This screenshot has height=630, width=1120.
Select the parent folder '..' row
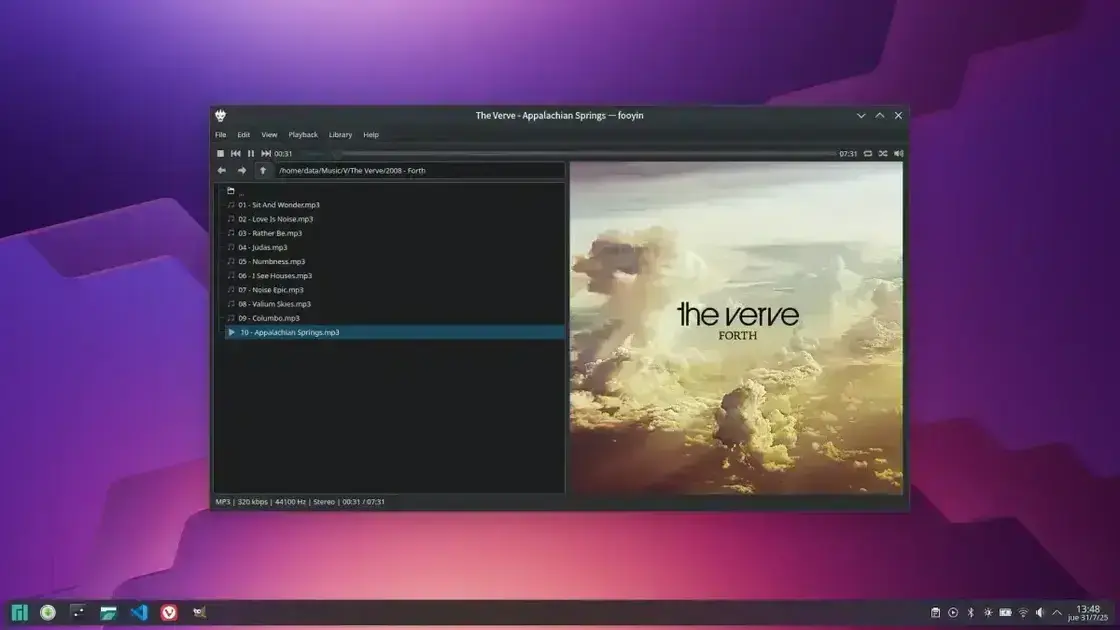tap(394, 191)
